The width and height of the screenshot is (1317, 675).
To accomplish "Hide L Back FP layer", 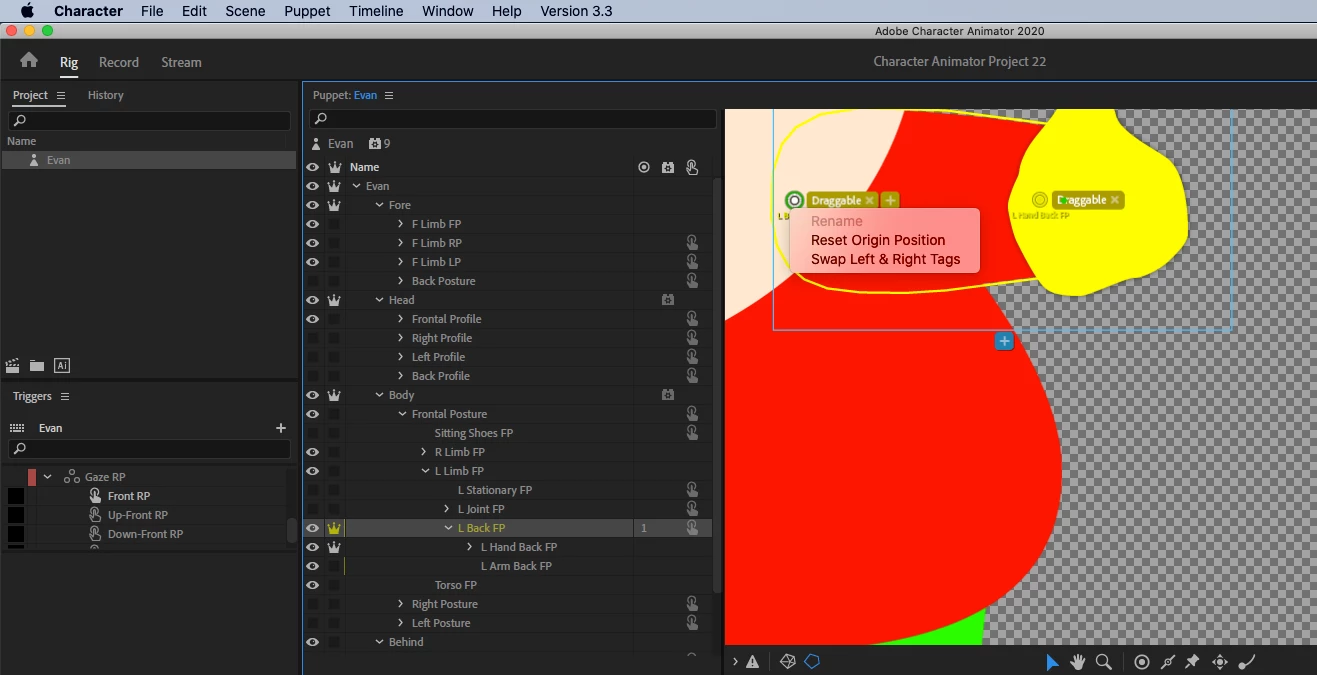I will (312, 528).
